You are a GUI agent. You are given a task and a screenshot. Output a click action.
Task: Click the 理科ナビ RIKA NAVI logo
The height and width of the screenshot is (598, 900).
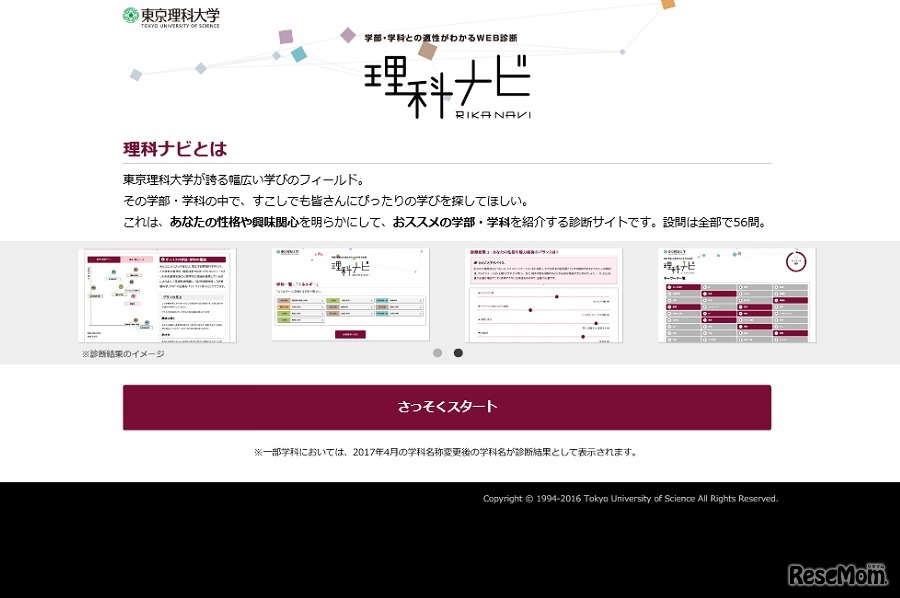[x=447, y=85]
